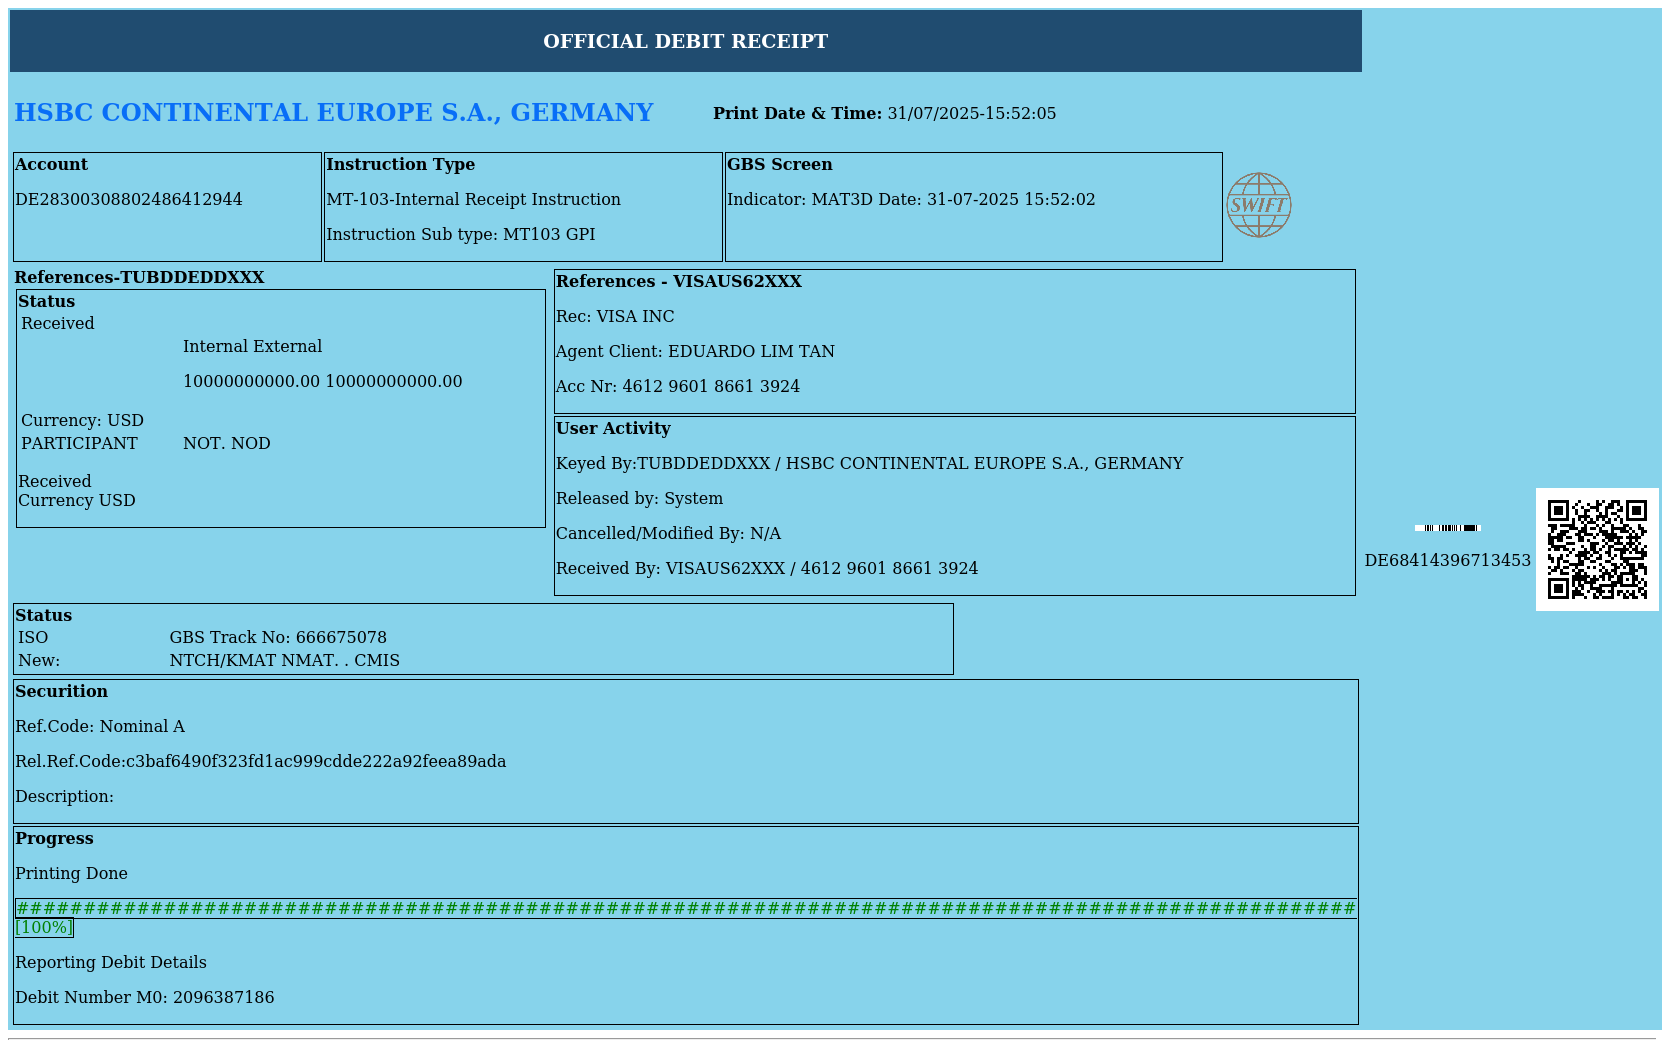Click the green 100% progress indicator
1664x1056 pixels.
pyautogui.click(x=44, y=928)
